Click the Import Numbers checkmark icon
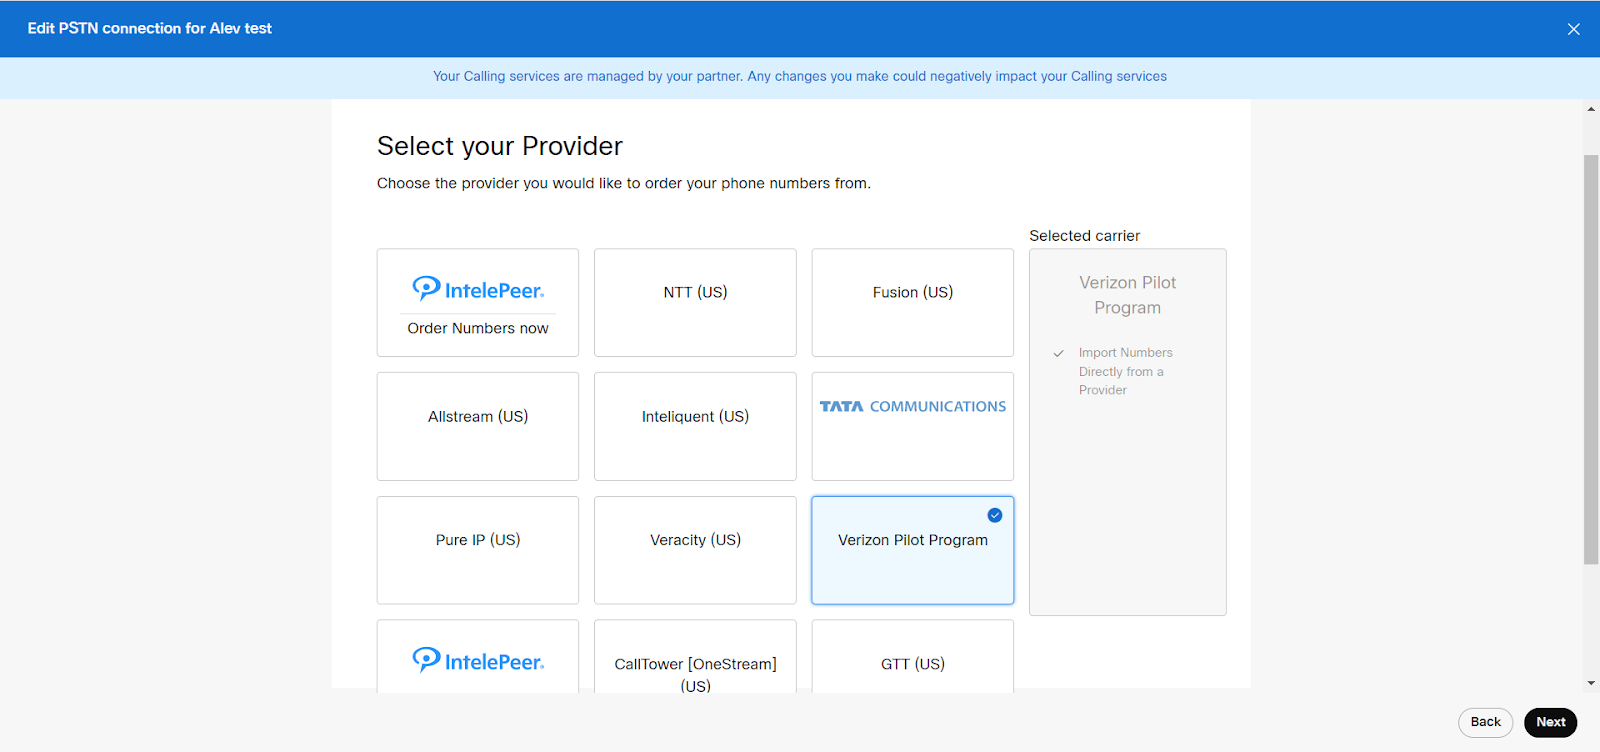 1058,353
